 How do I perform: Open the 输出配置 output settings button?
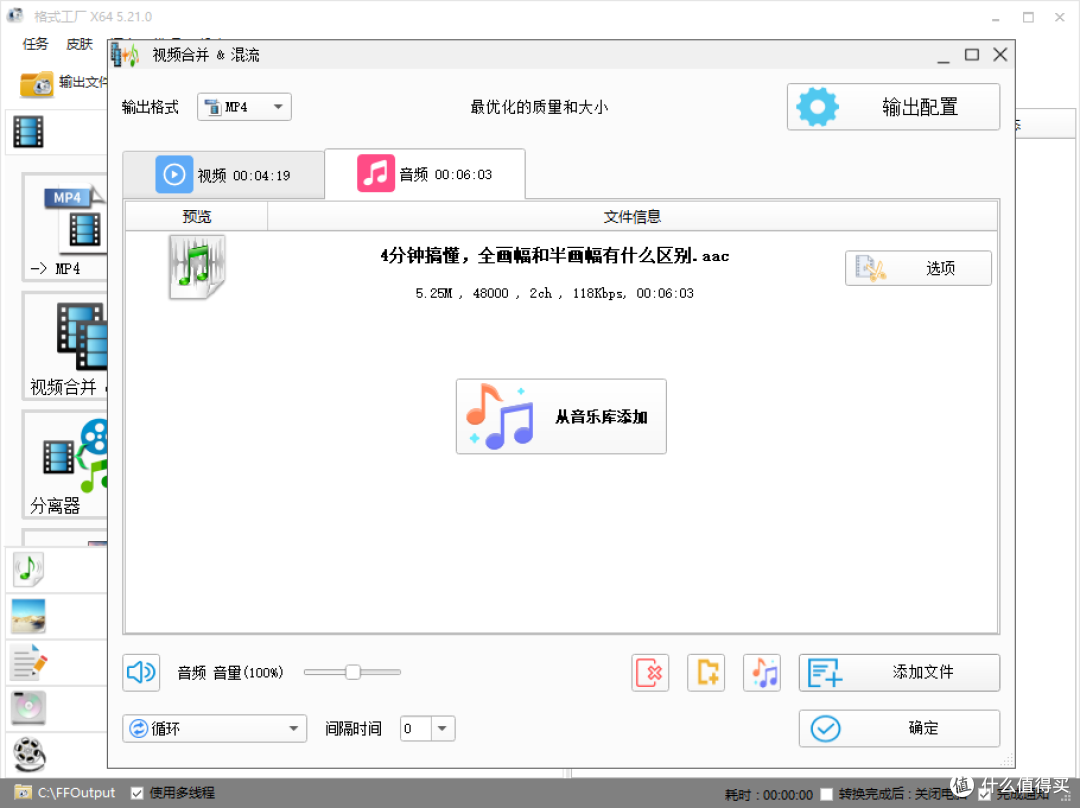[x=893, y=107]
